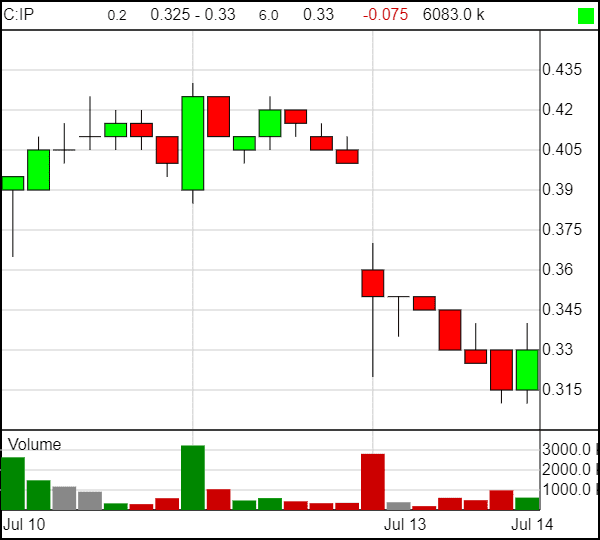Click the C:IP ticker symbol
600x540 pixels.
click(x=18, y=15)
